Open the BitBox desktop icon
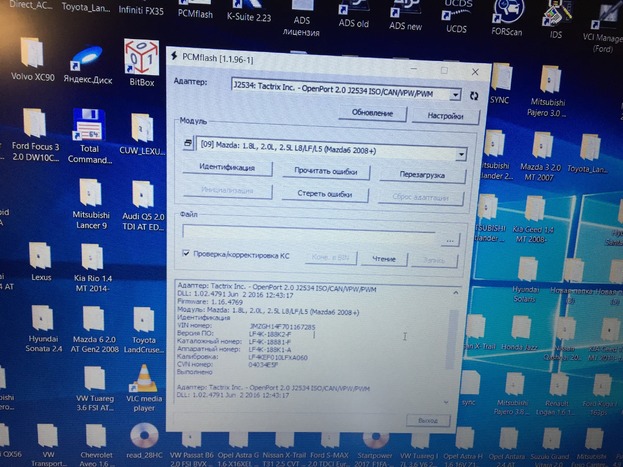The height and width of the screenshot is (467, 623). tap(140, 63)
